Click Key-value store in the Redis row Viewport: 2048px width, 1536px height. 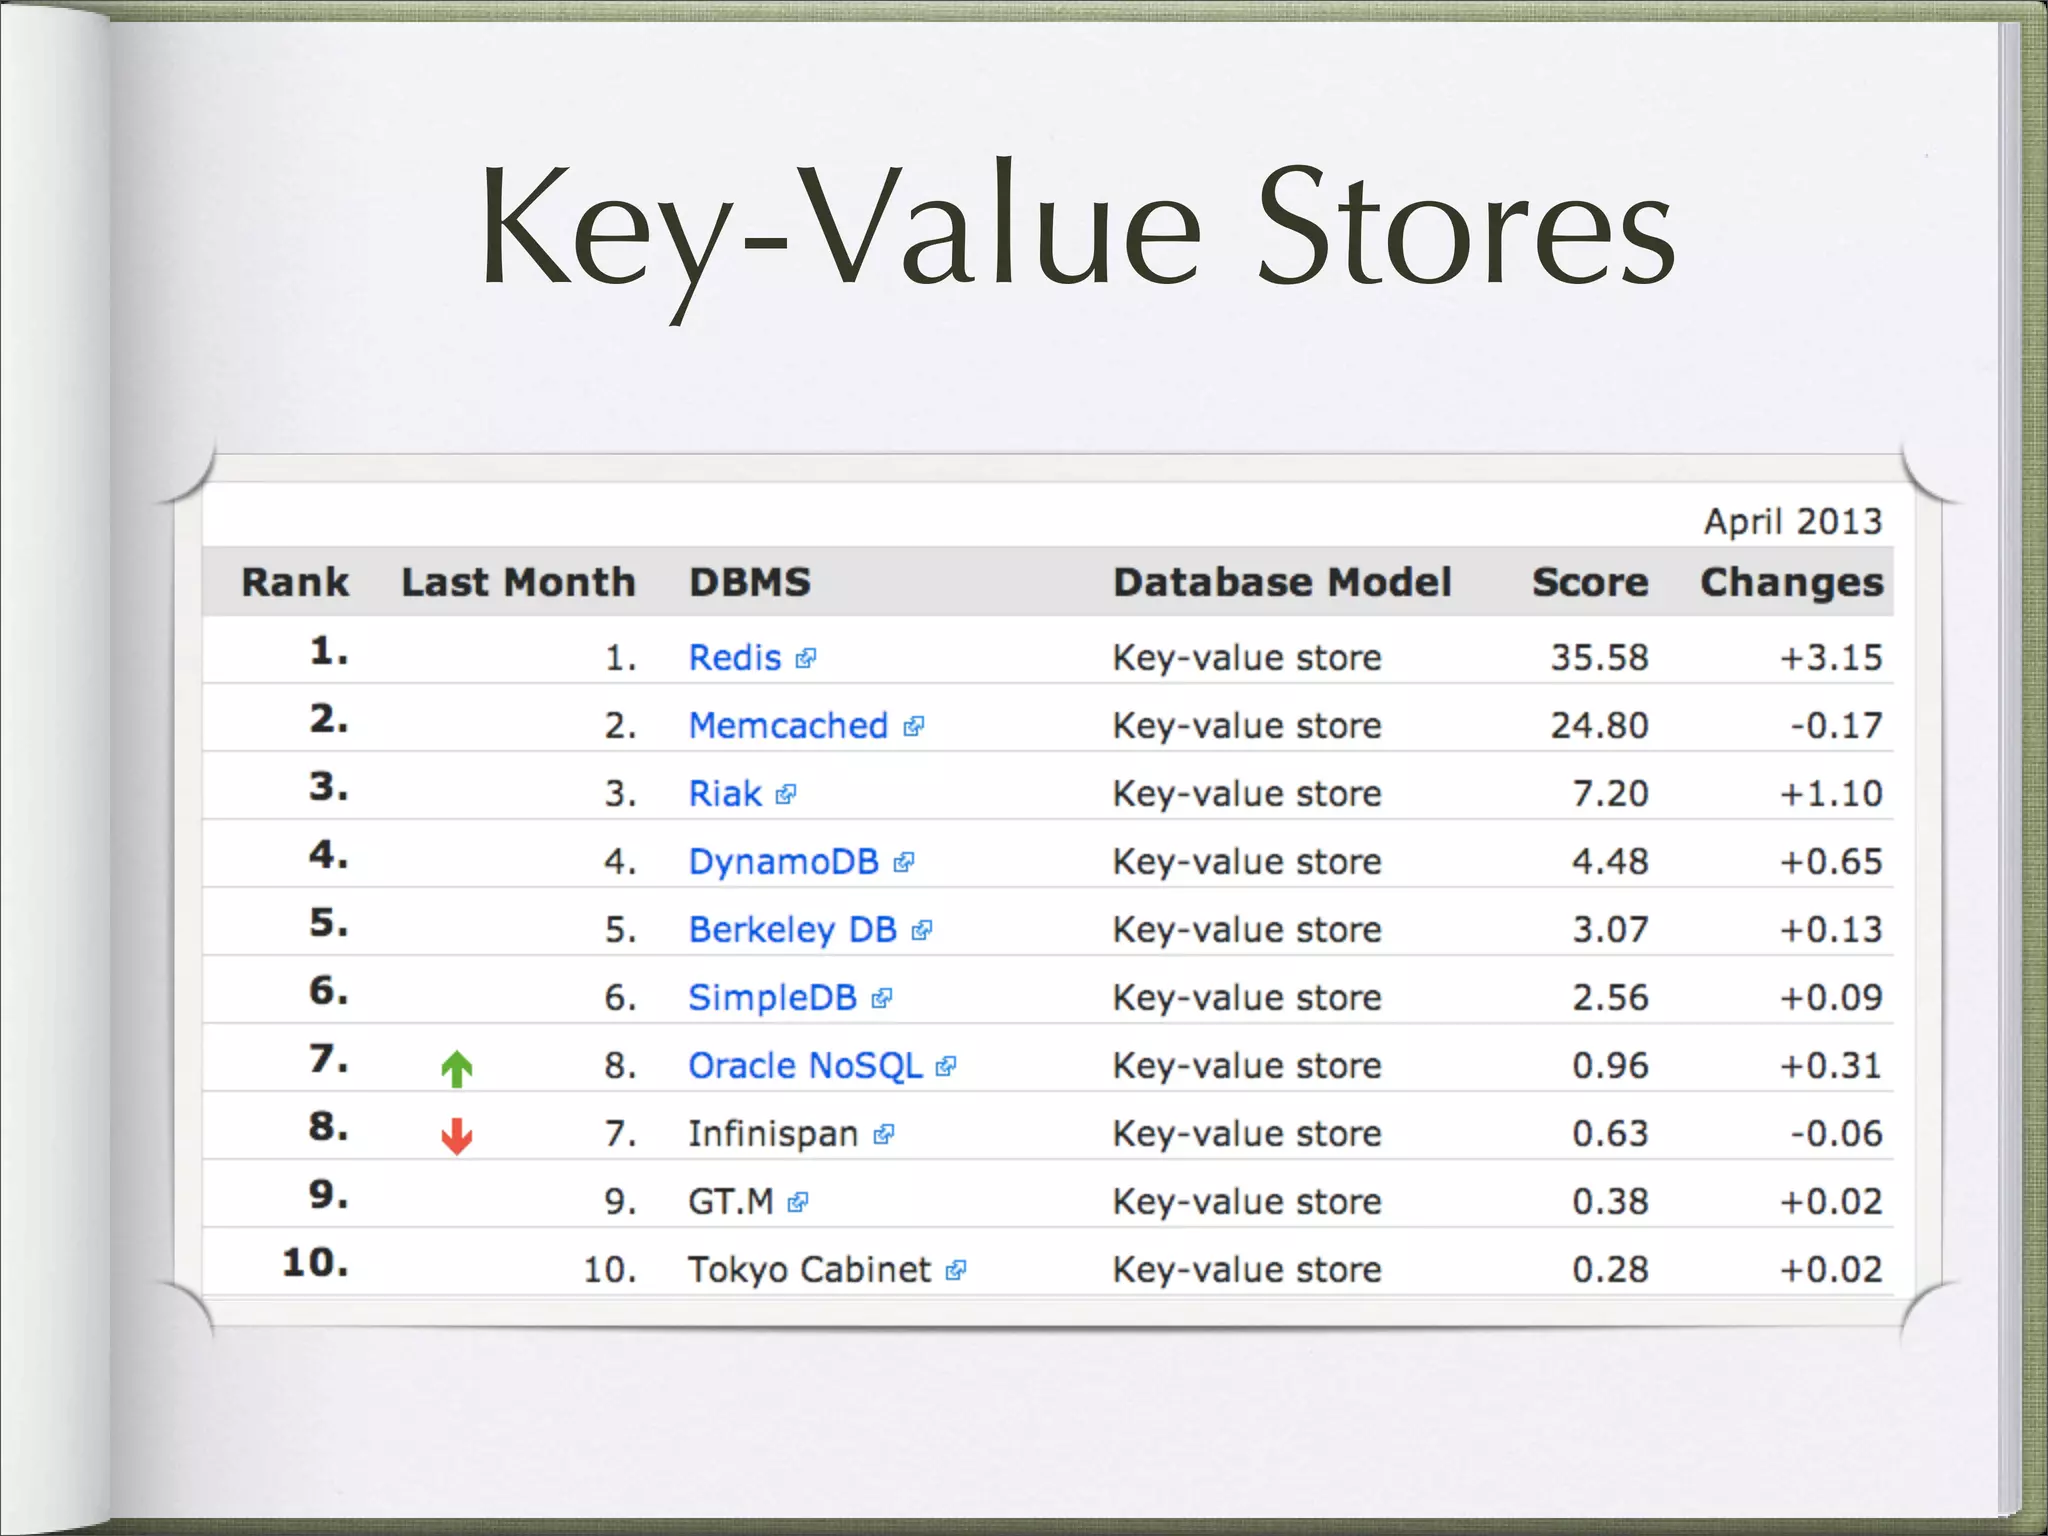[x=1247, y=658]
